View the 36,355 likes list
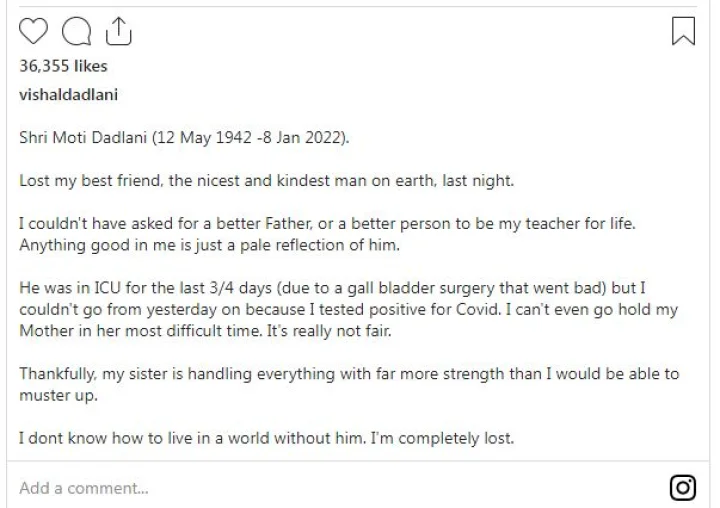The width and height of the screenshot is (720, 508). (x=63, y=66)
